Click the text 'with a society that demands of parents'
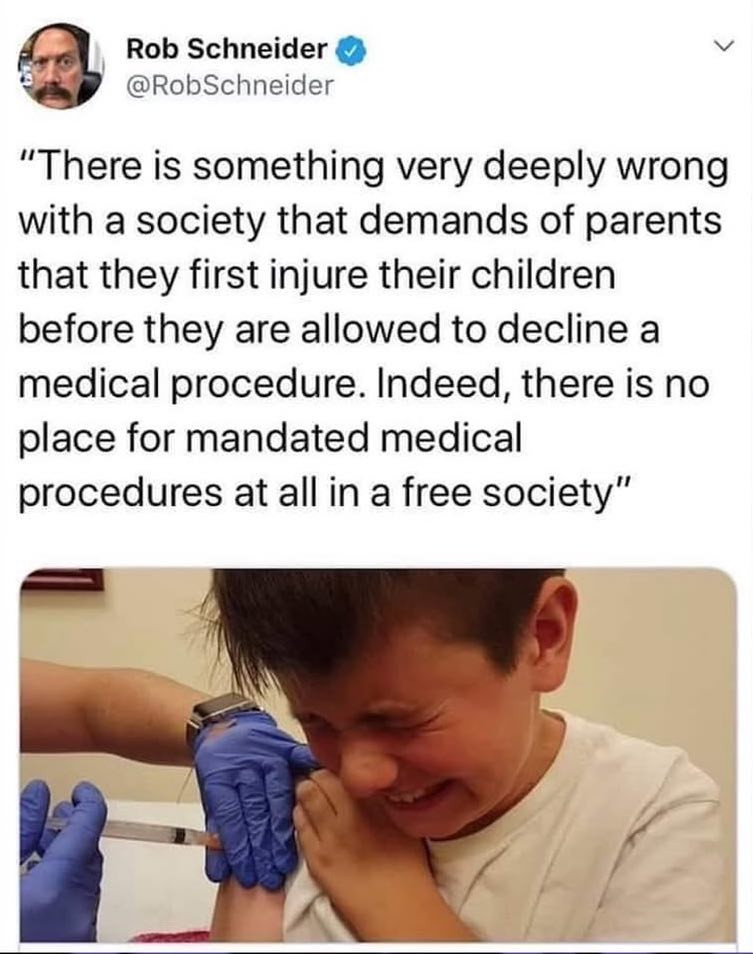The image size is (753, 954). coord(370,220)
